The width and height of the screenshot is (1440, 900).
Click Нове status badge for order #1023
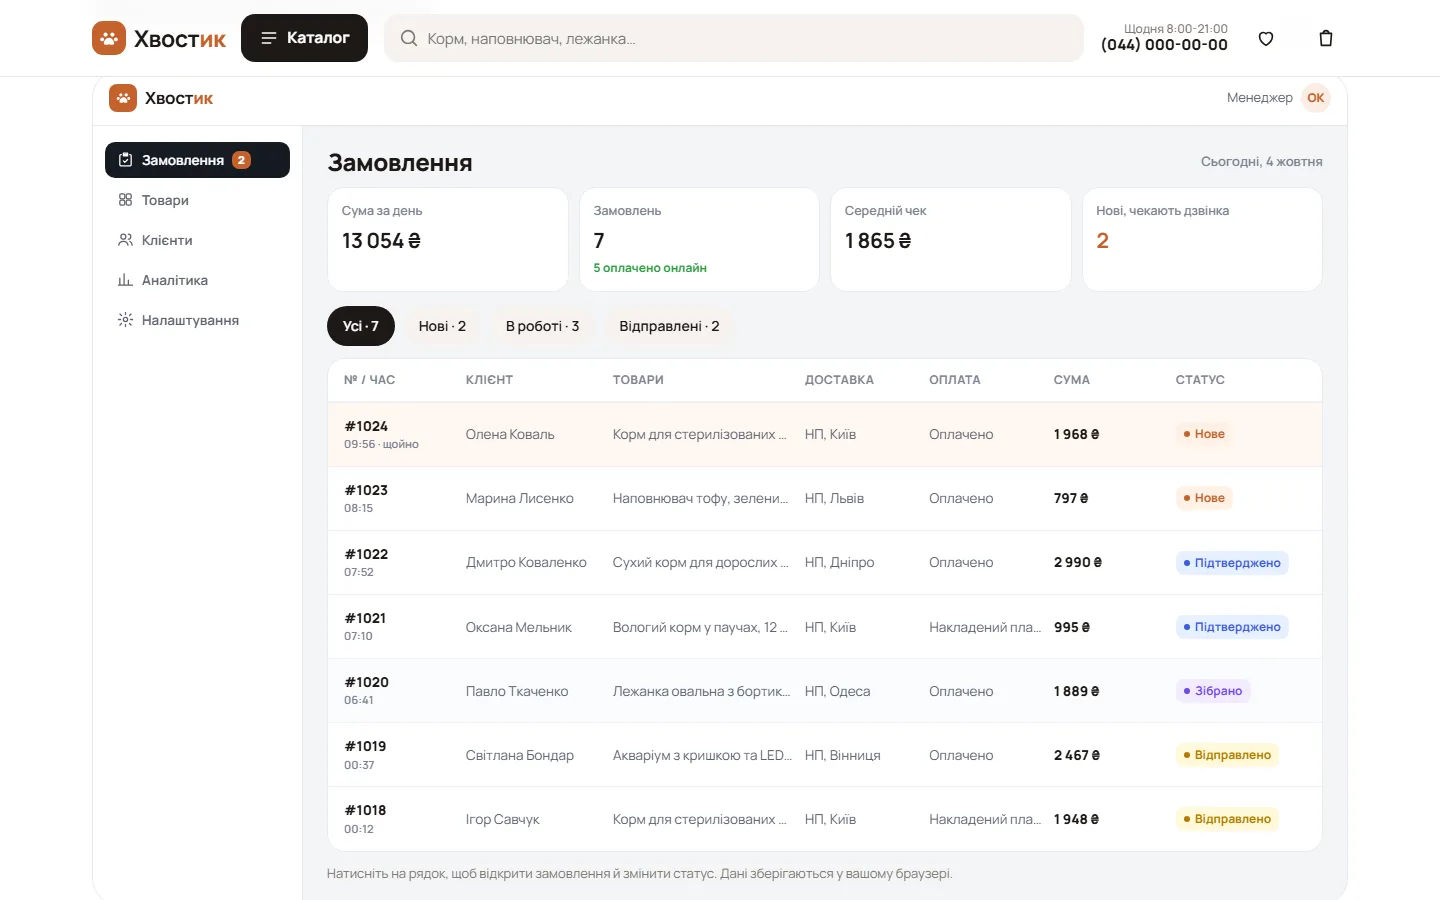[1204, 498]
